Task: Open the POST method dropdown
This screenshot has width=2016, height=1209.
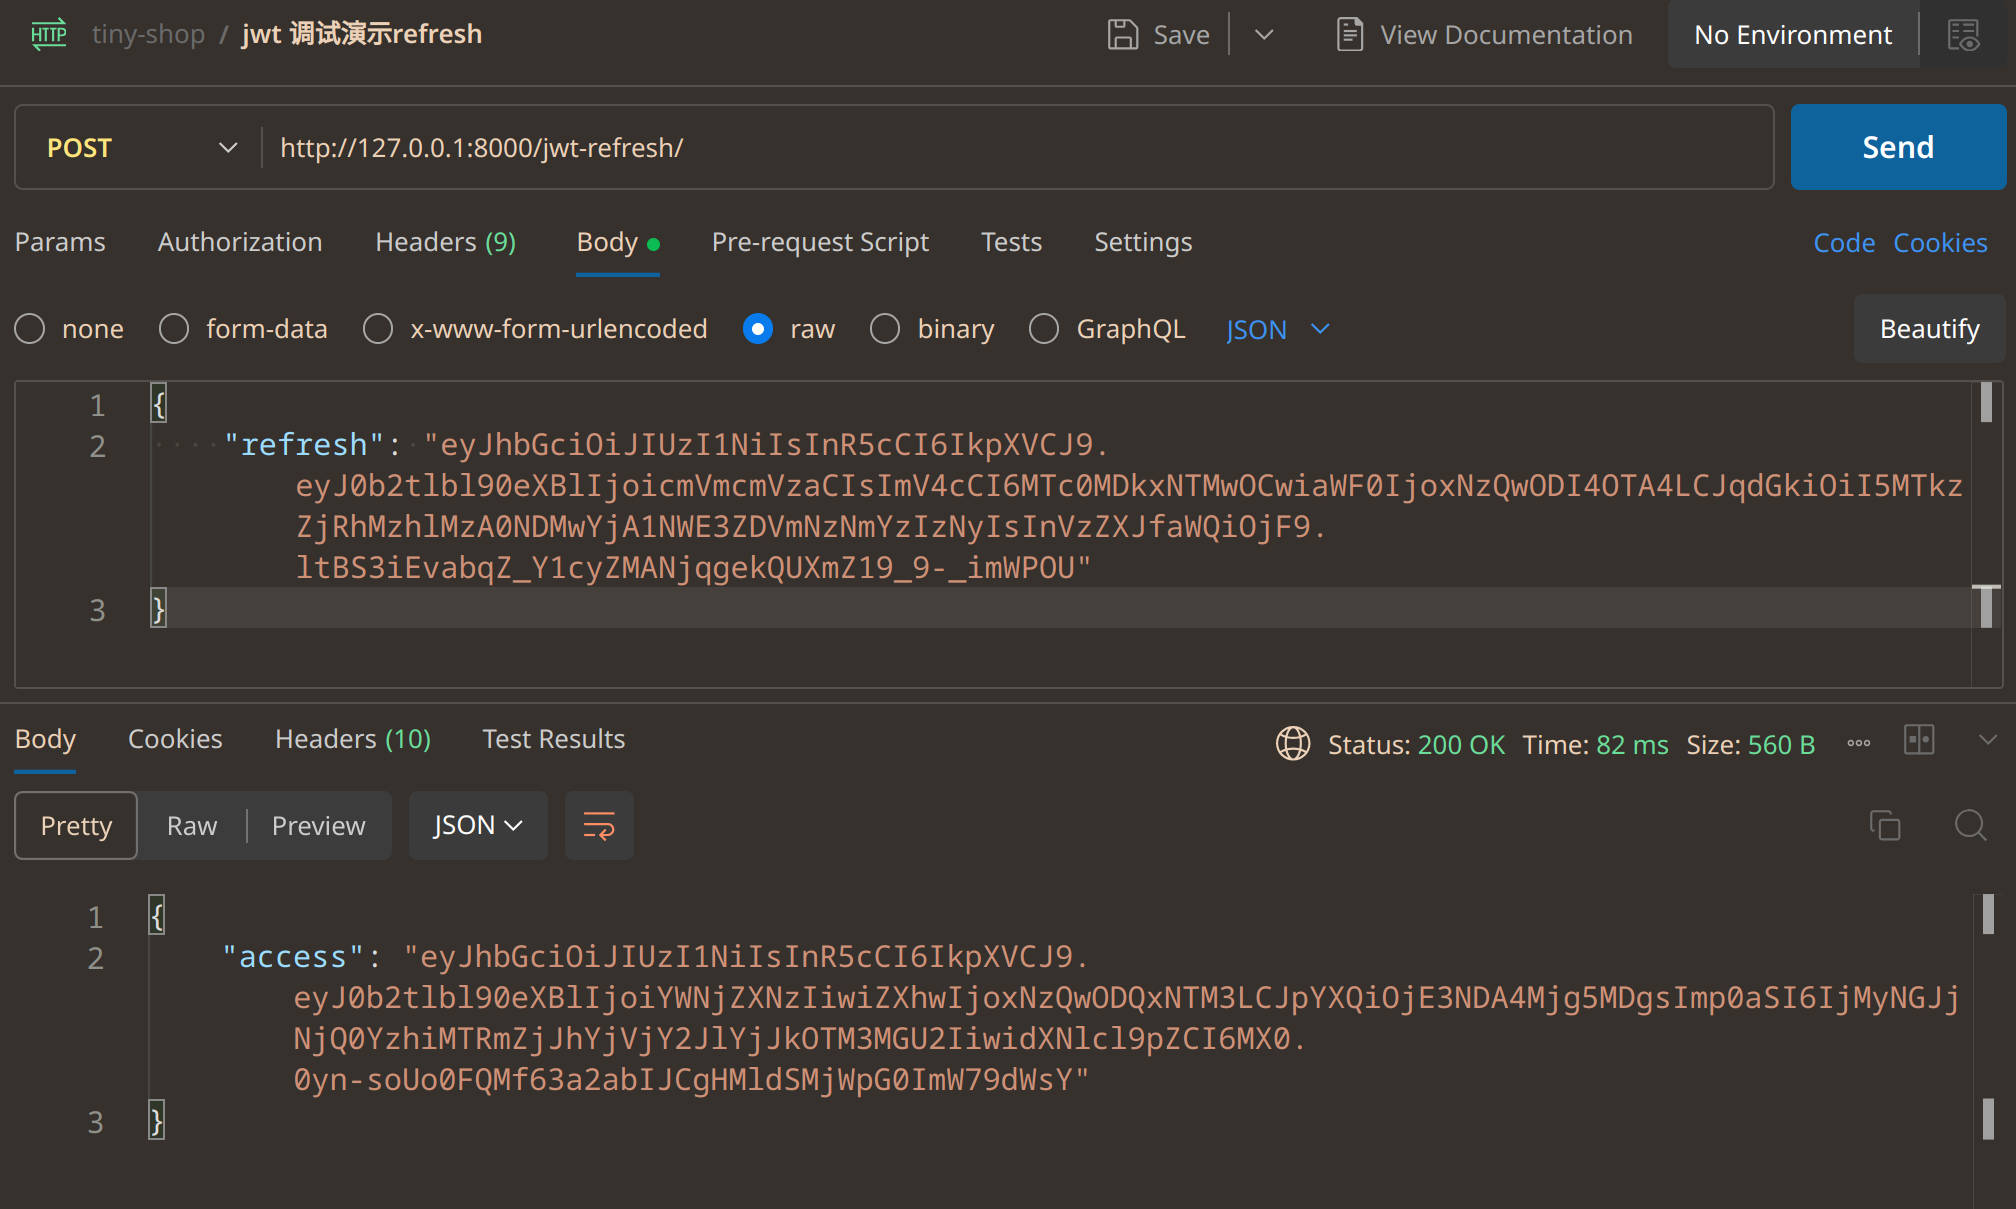Action: click(x=140, y=148)
